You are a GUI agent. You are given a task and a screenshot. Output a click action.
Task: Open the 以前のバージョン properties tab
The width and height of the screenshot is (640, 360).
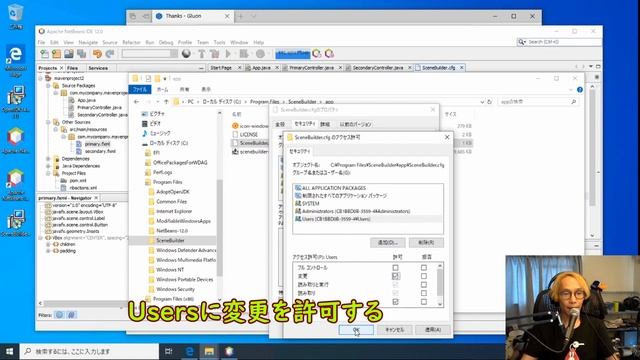coord(356,124)
